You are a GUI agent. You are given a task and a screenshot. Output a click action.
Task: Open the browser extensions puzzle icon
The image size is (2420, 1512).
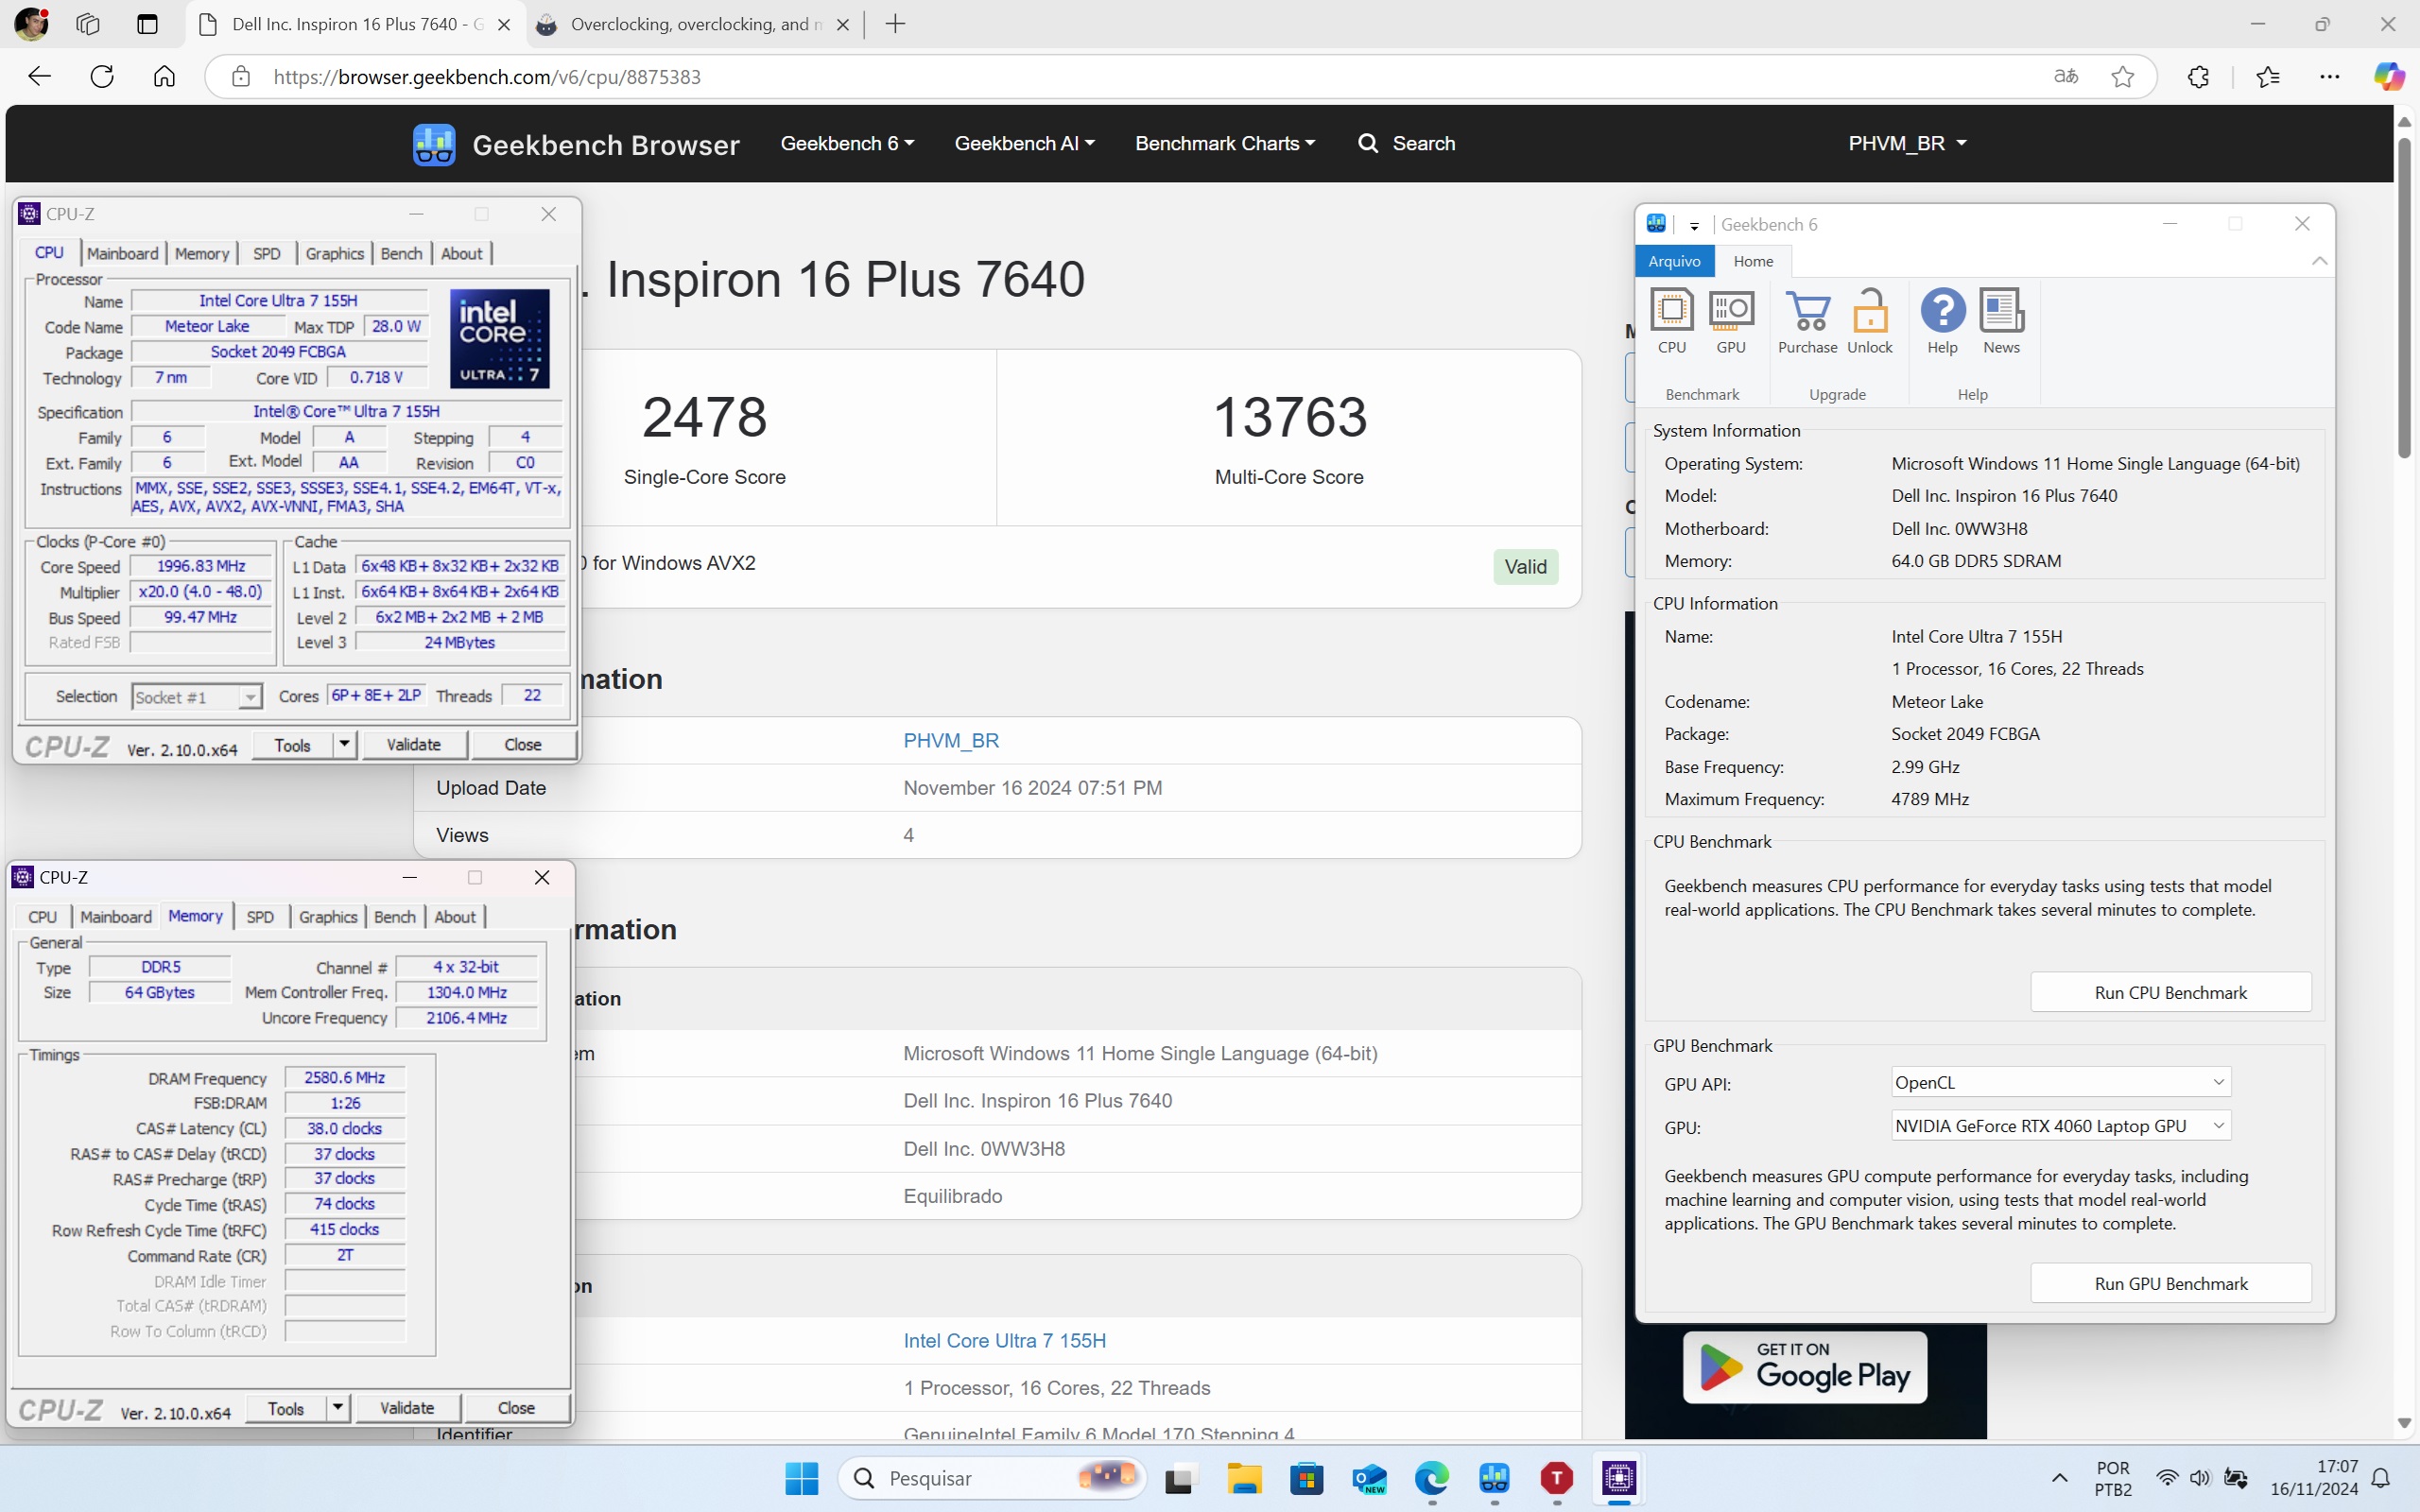coord(2198,77)
